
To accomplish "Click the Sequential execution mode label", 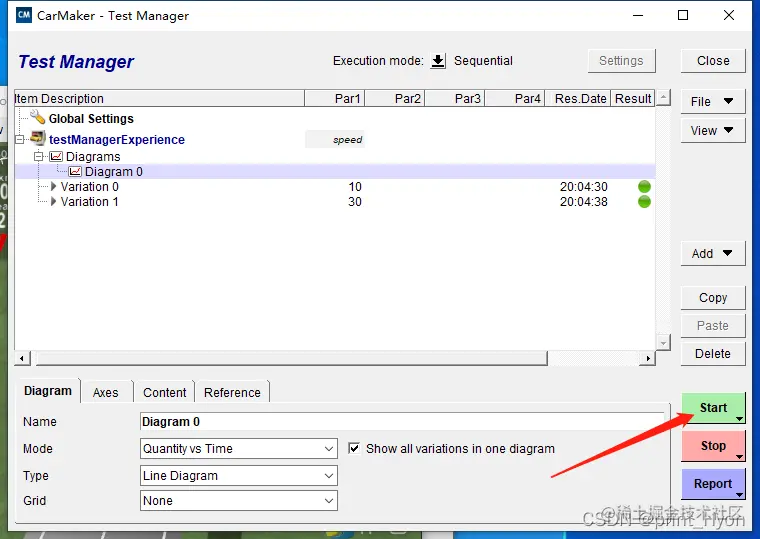I will [x=483, y=61].
